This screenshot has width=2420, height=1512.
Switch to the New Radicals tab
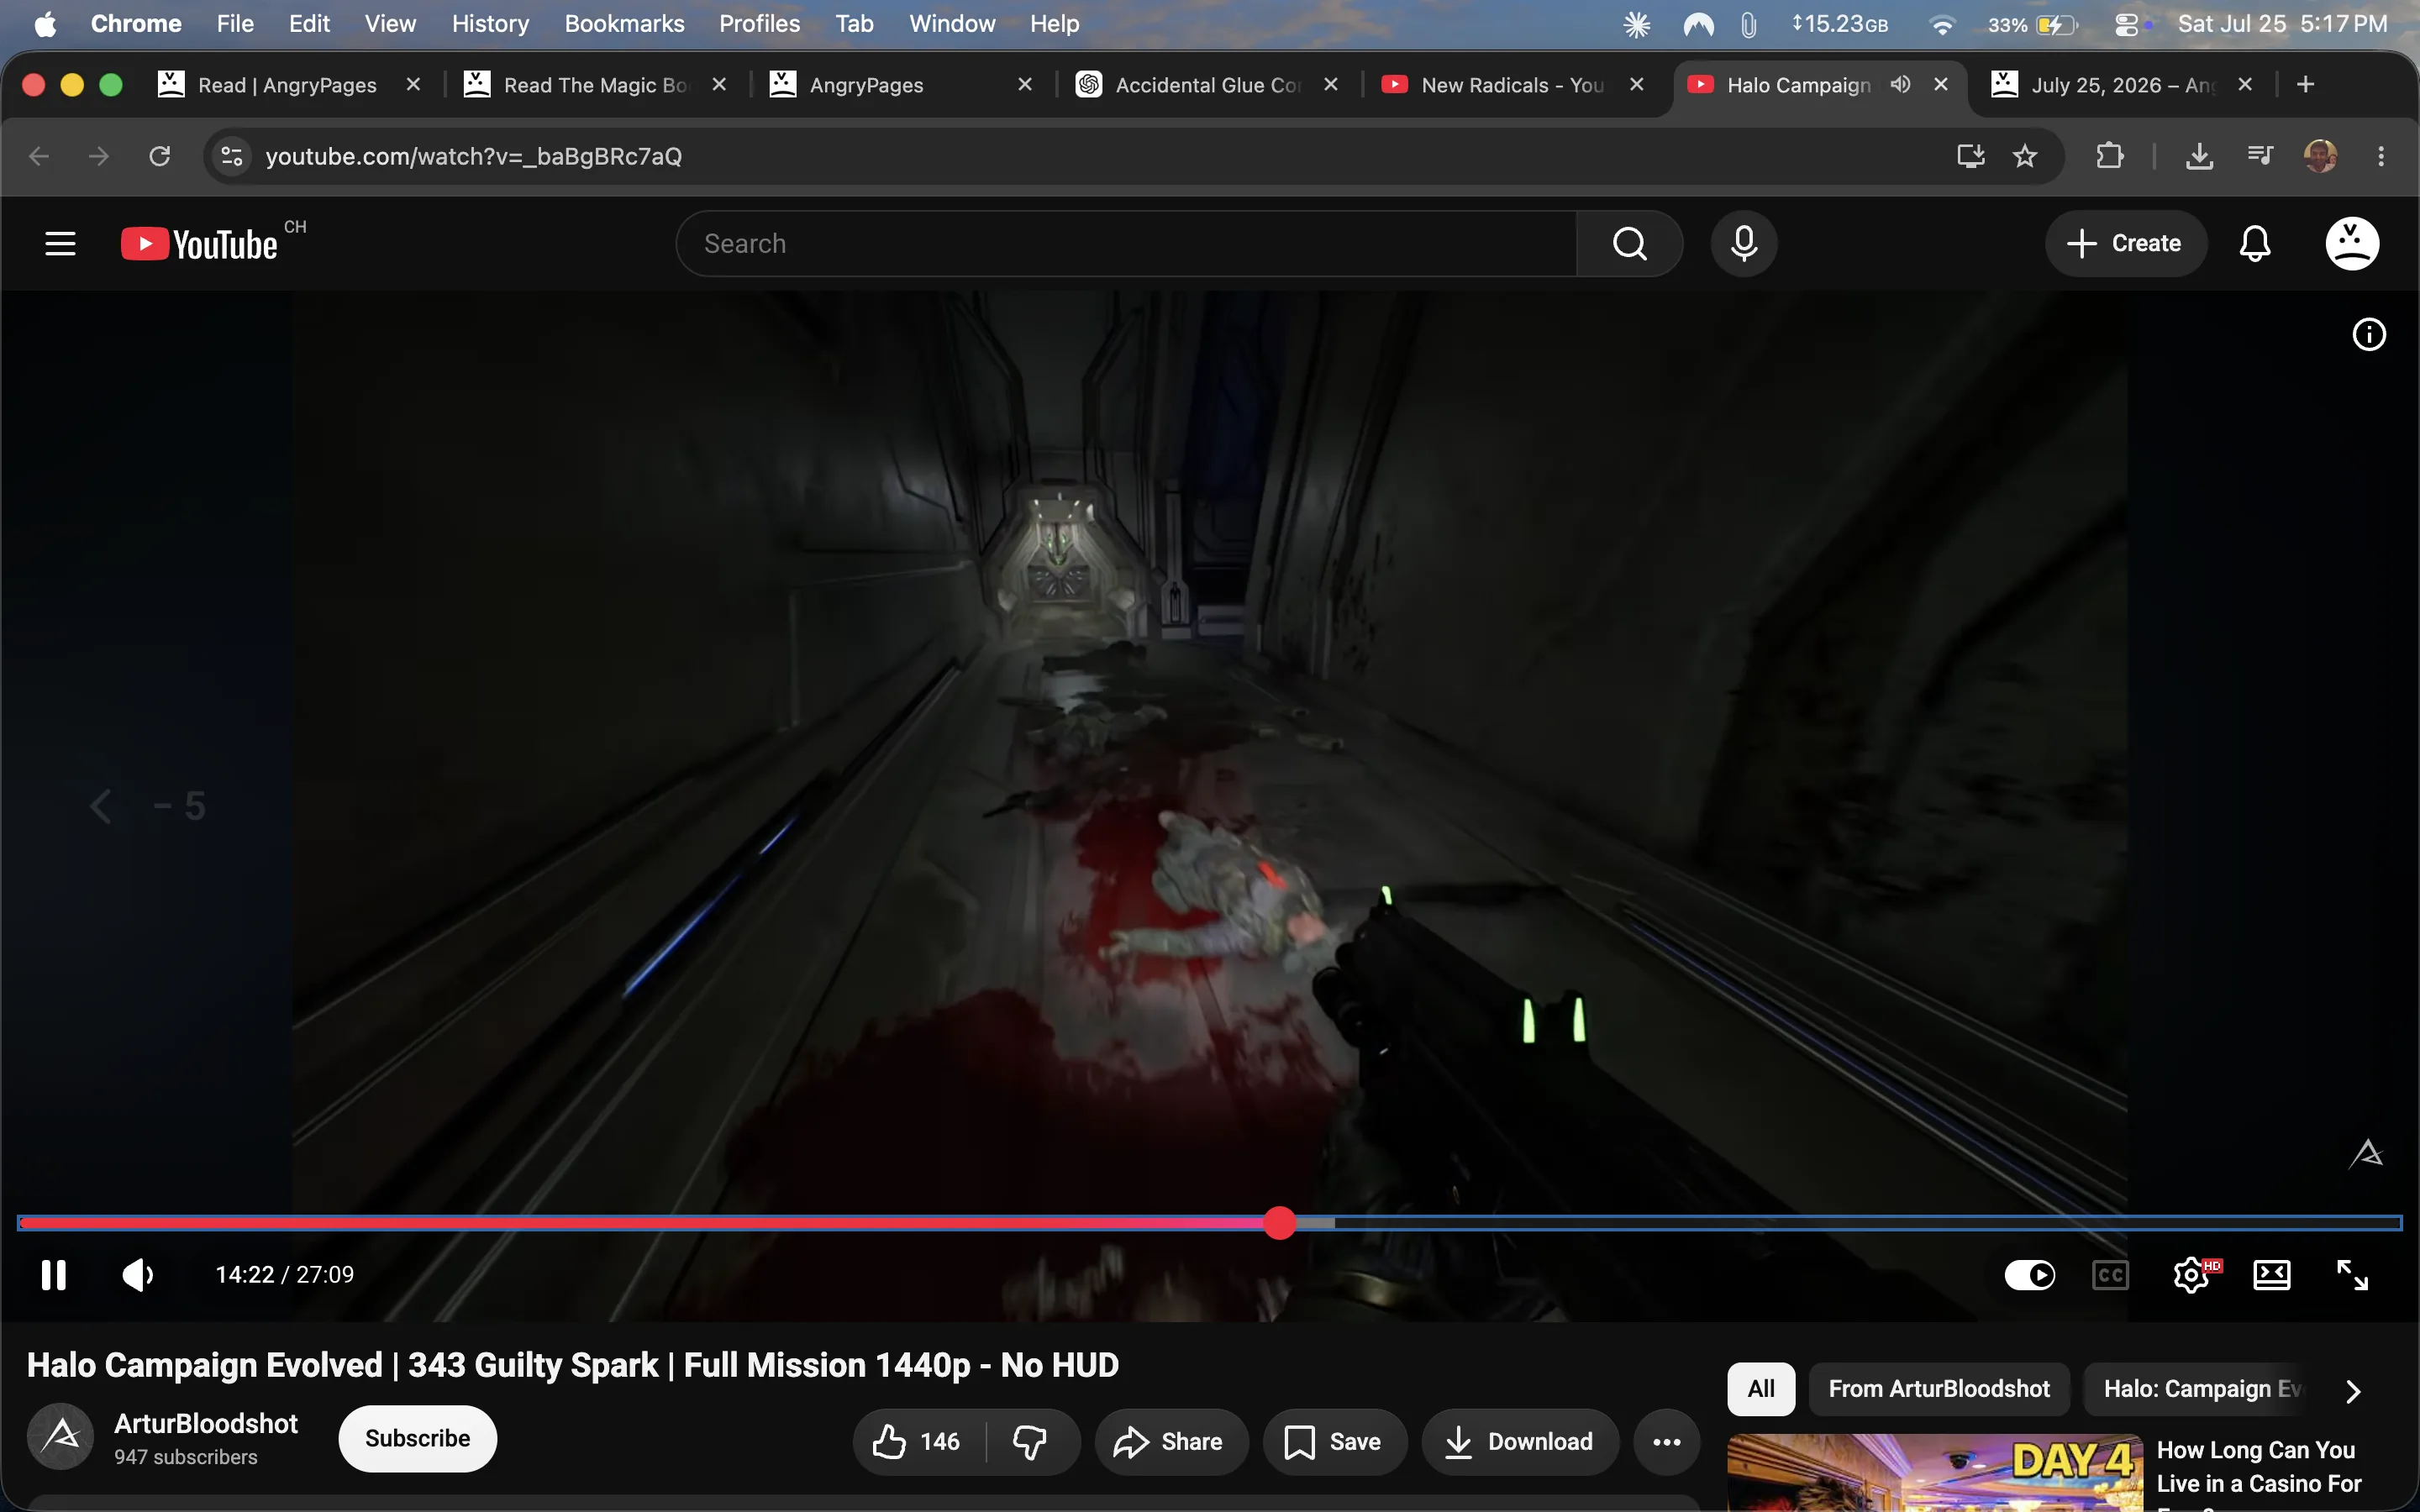pyautogui.click(x=1512, y=85)
